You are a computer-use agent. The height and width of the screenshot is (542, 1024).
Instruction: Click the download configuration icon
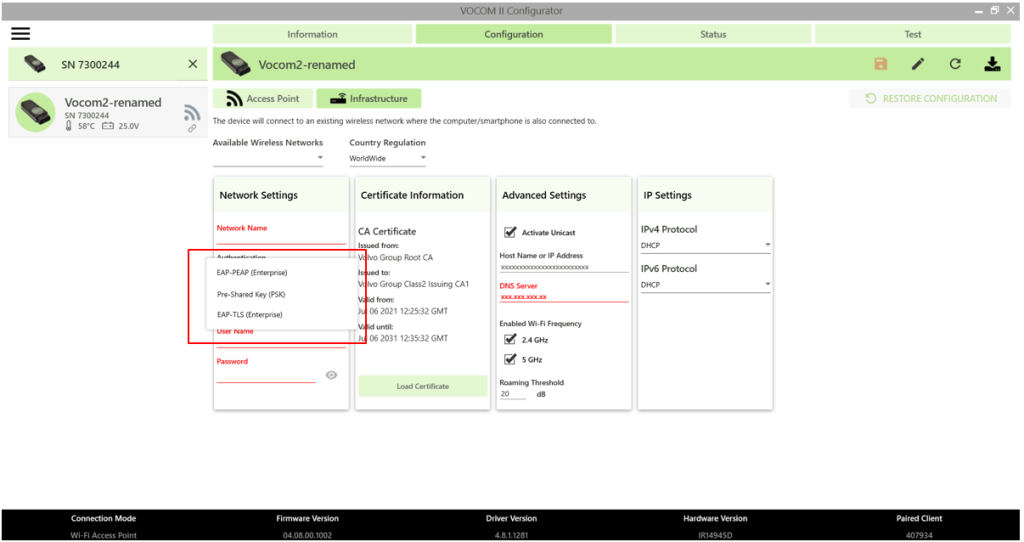[x=992, y=63]
